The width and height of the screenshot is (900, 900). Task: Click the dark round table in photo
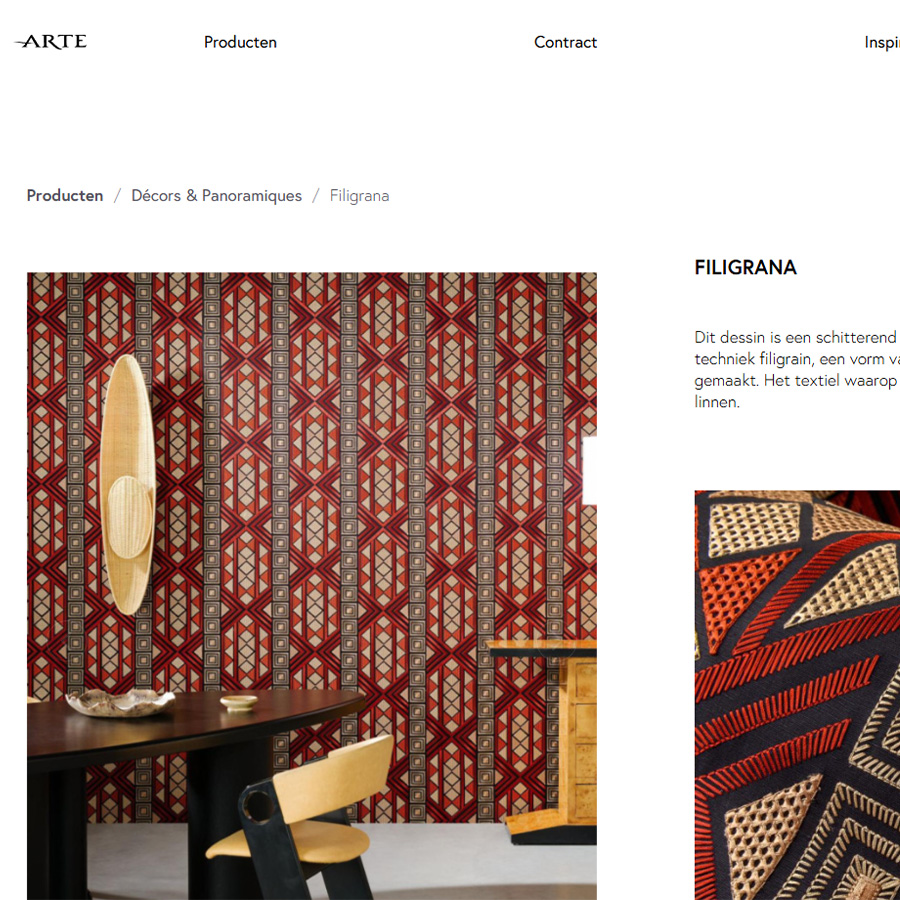189,746
